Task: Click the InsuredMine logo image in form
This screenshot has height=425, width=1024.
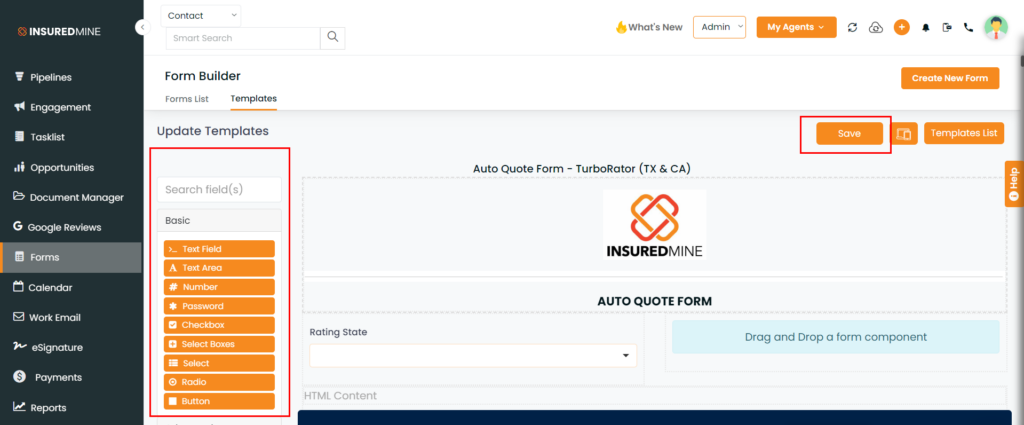Action: point(654,225)
